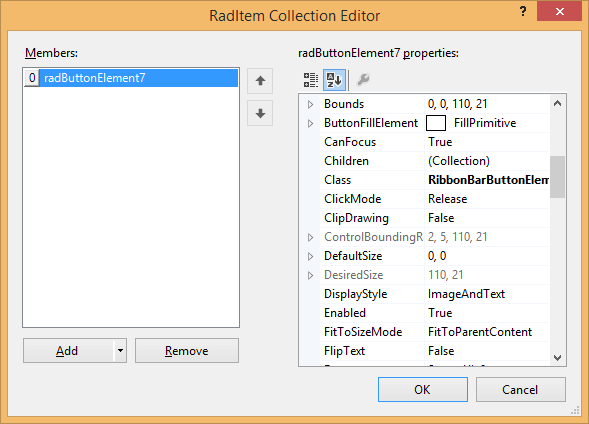This screenshot has width=589, height=424.
Task: Remove the selected member
Action: tap(187, 350)
